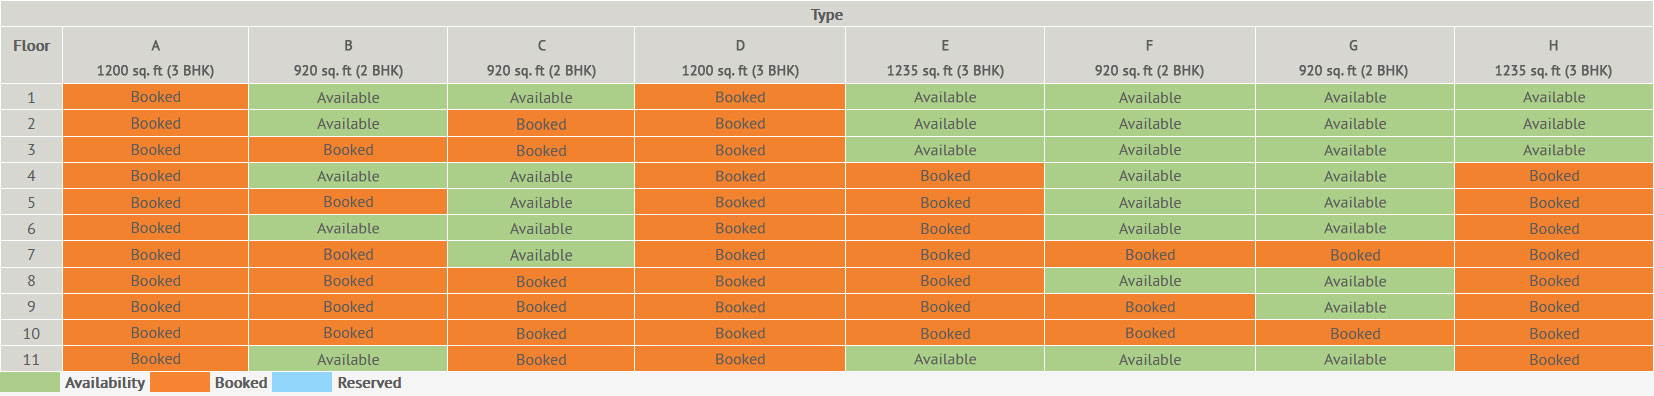Image resolution: width=1654 pixels, height=396 pixels.
Task: Select Available cell for type G floor 9
Action: pyautogui.click(x=1355, y=307)
